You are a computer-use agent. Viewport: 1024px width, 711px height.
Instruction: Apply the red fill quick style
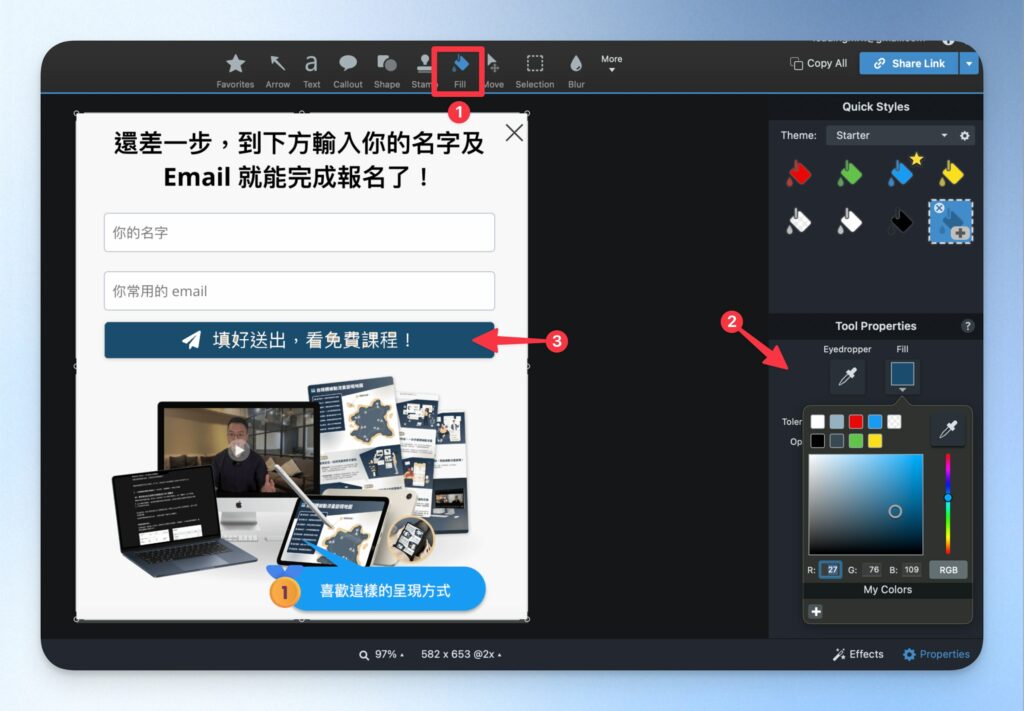click(798, 174)
